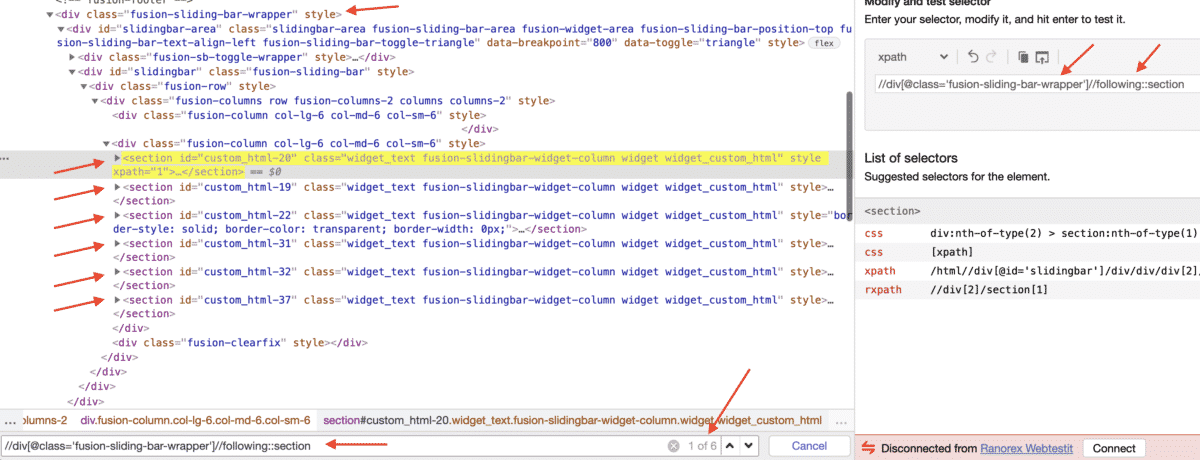The width and height of the screenshot is (1200, 460).
Task: Select the css [xpath] suggested selector
Action: 953,252
